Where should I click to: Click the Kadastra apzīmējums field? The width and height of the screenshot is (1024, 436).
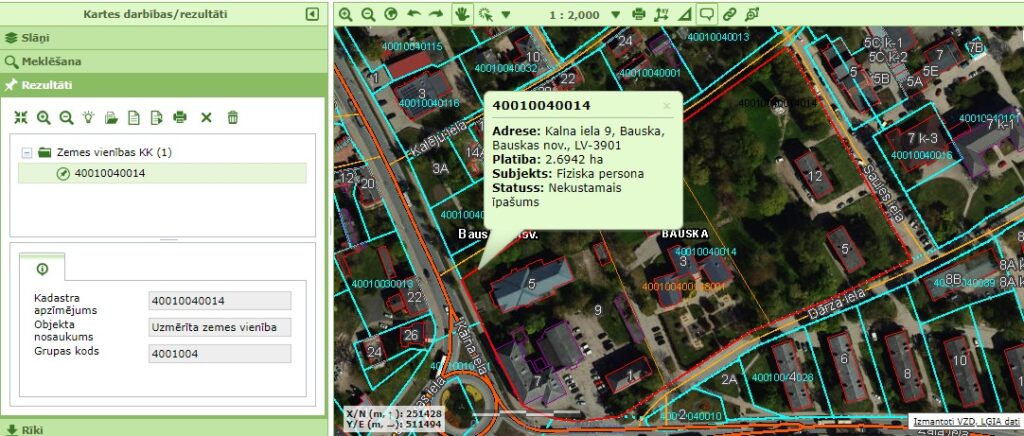pos(219,301)
